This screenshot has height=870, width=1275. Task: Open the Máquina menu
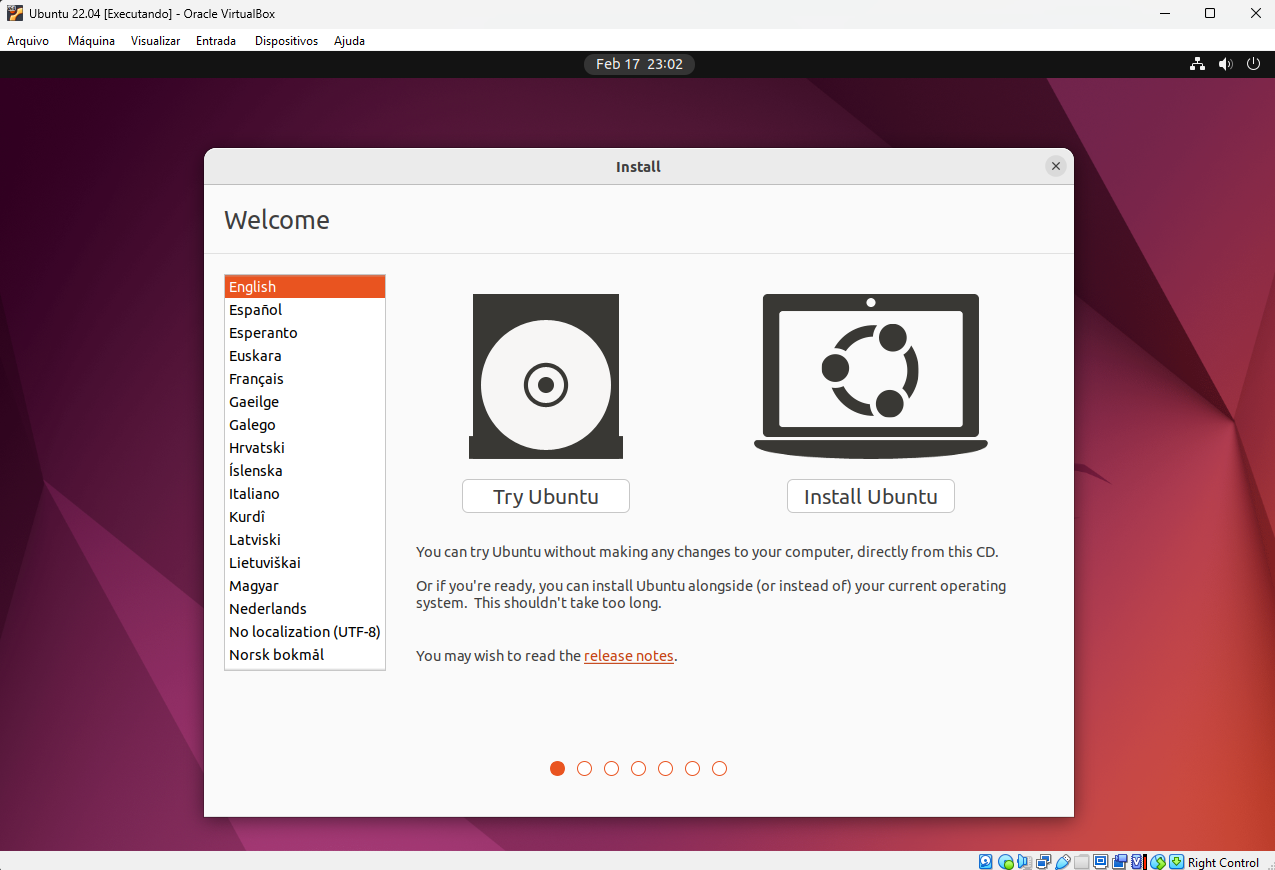pos(91,41)
